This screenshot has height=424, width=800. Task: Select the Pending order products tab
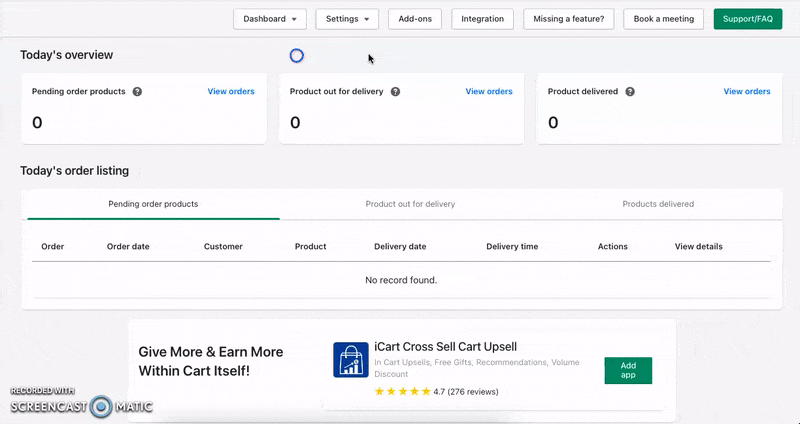coord(153,204)
